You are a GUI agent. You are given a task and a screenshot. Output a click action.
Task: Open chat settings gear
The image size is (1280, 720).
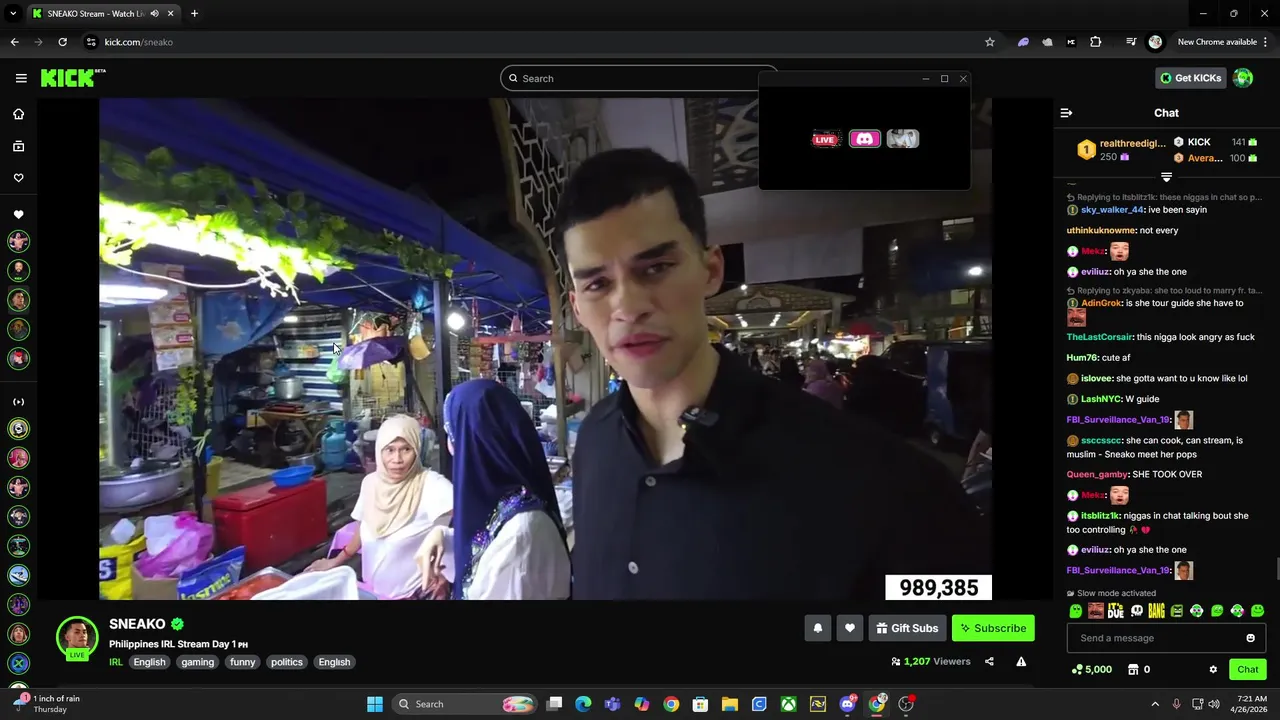pyautogui.click(x=1213, y=670)
